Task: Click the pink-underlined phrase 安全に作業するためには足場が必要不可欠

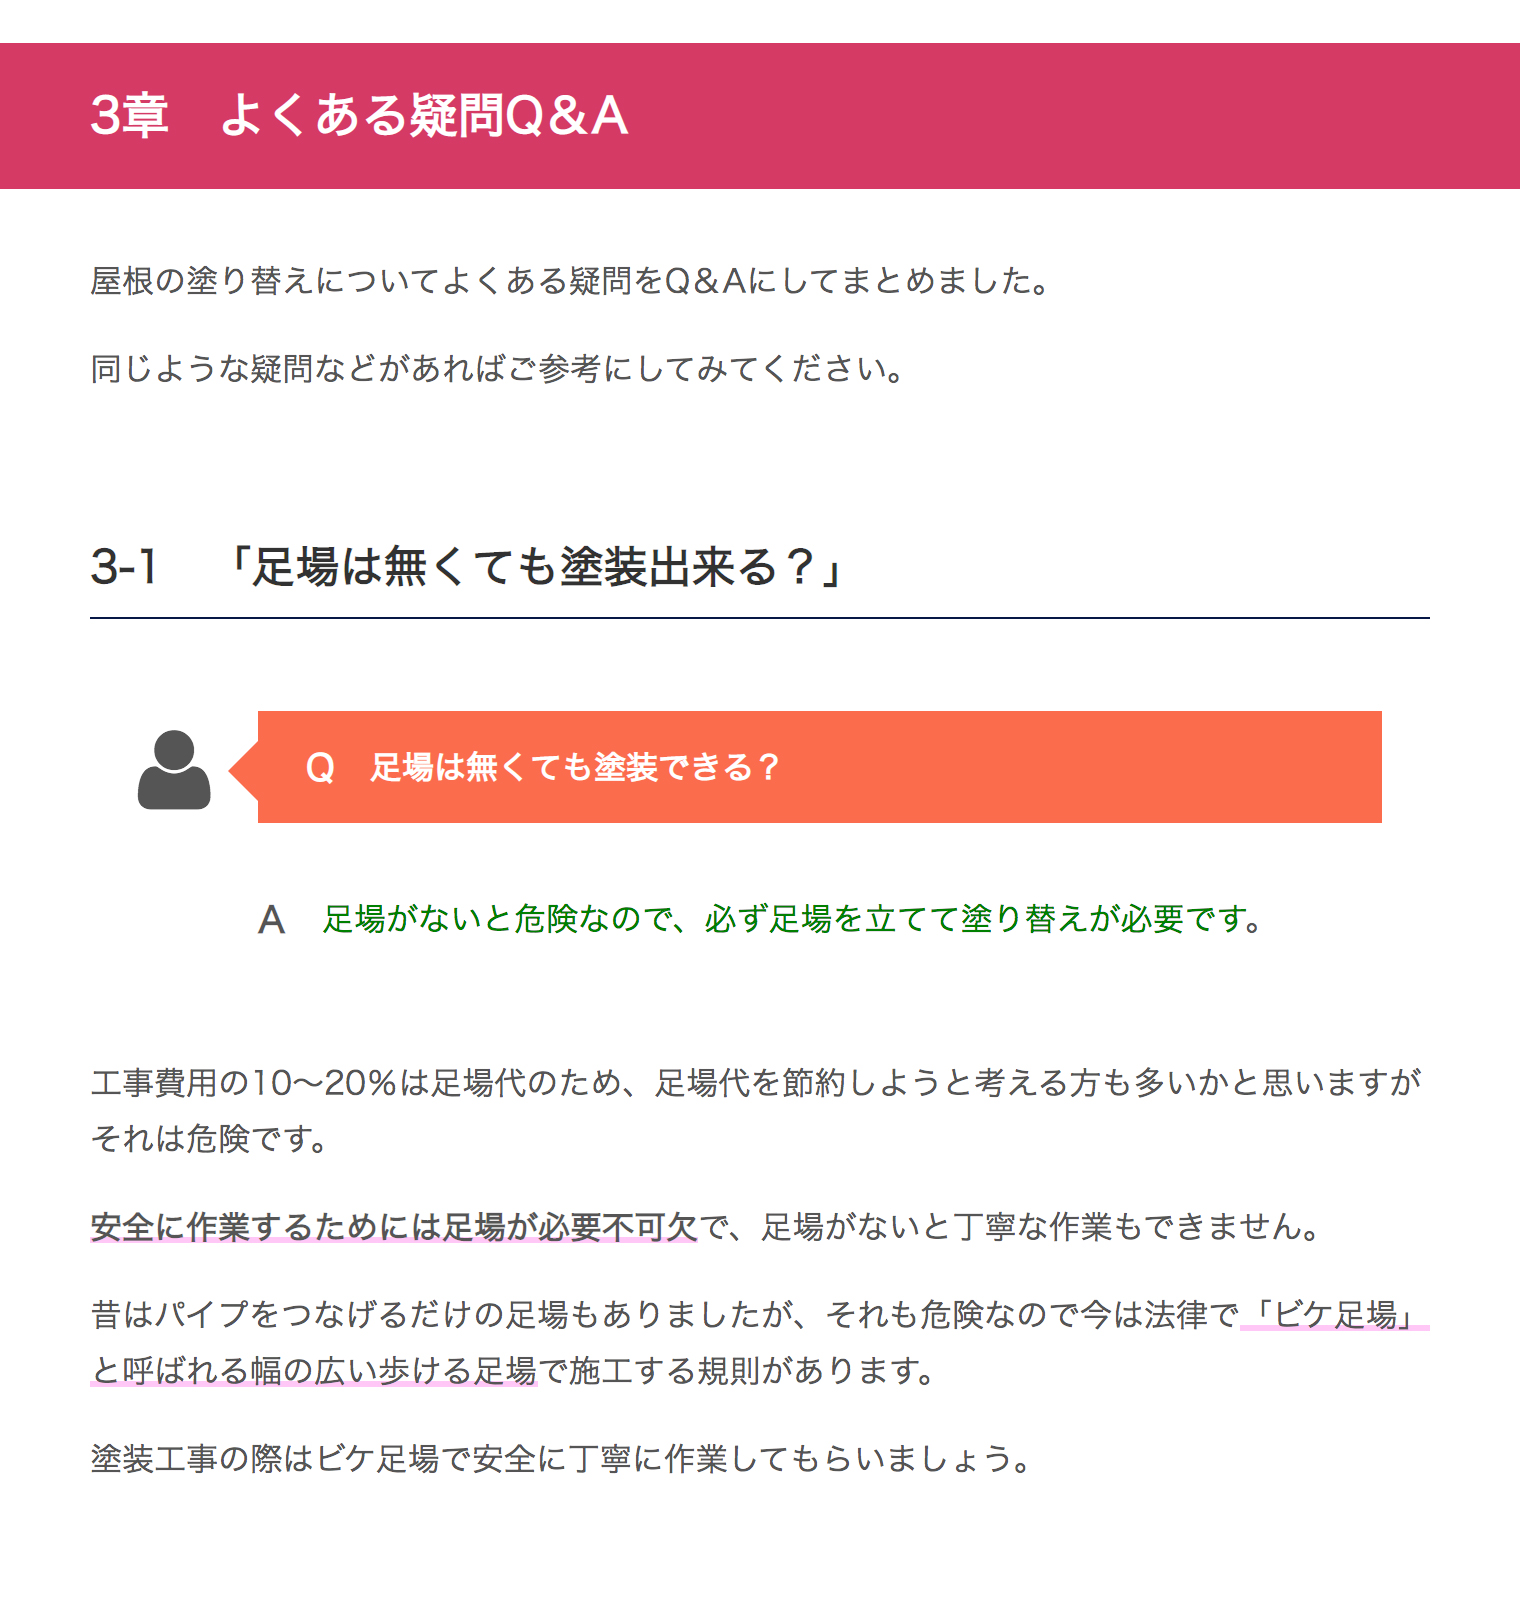Action: 394,1226
